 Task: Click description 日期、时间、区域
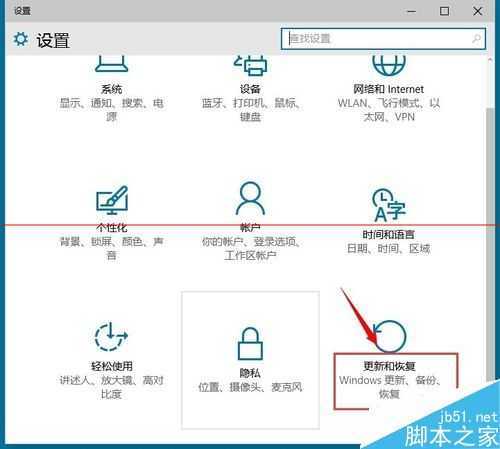pos(389,249)
